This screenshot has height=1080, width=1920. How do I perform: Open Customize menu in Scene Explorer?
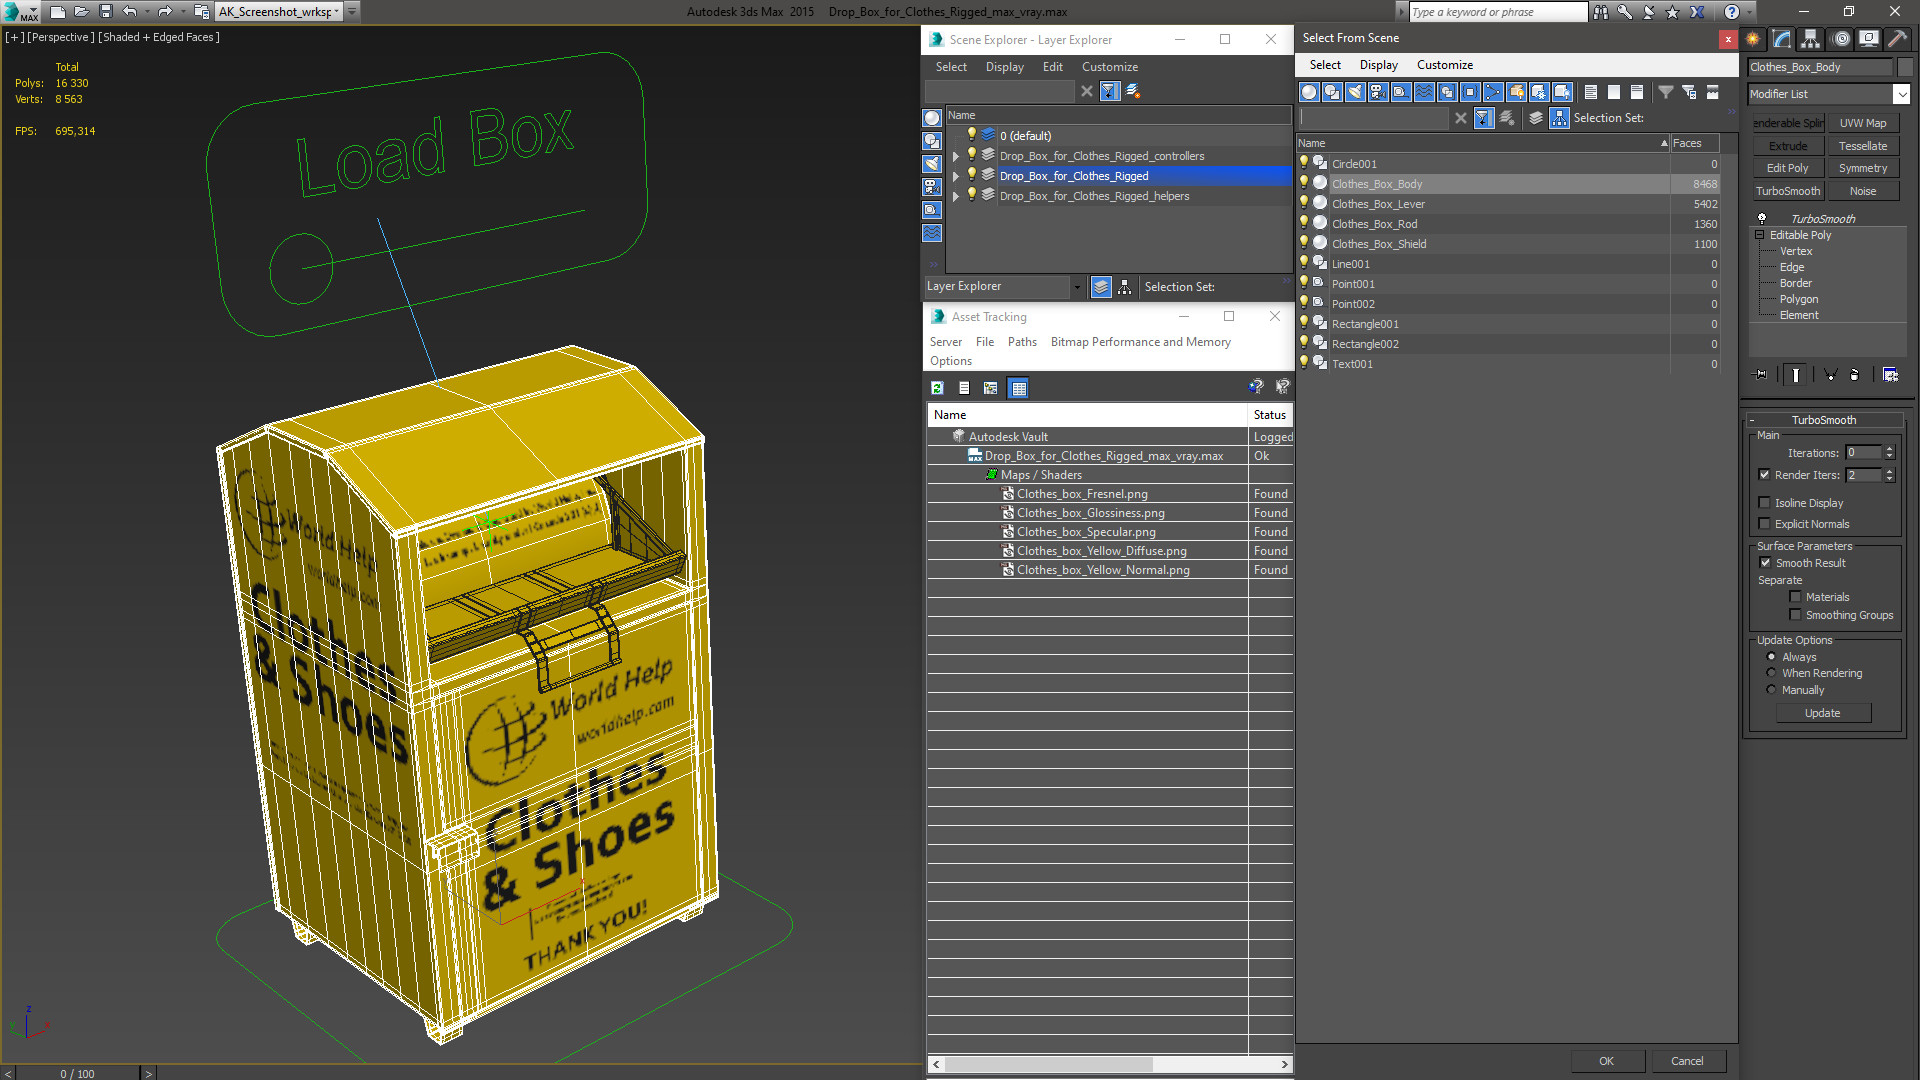click(x=1110, y=67)
